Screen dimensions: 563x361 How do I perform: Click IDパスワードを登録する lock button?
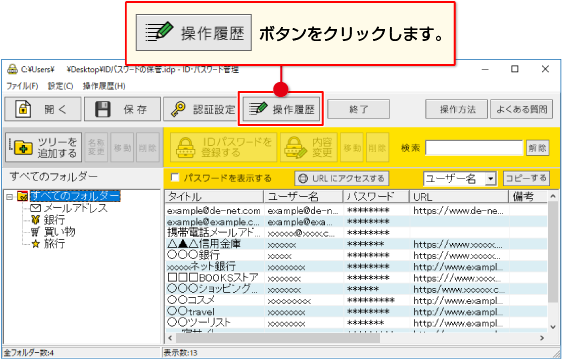[x=223, y=147]
